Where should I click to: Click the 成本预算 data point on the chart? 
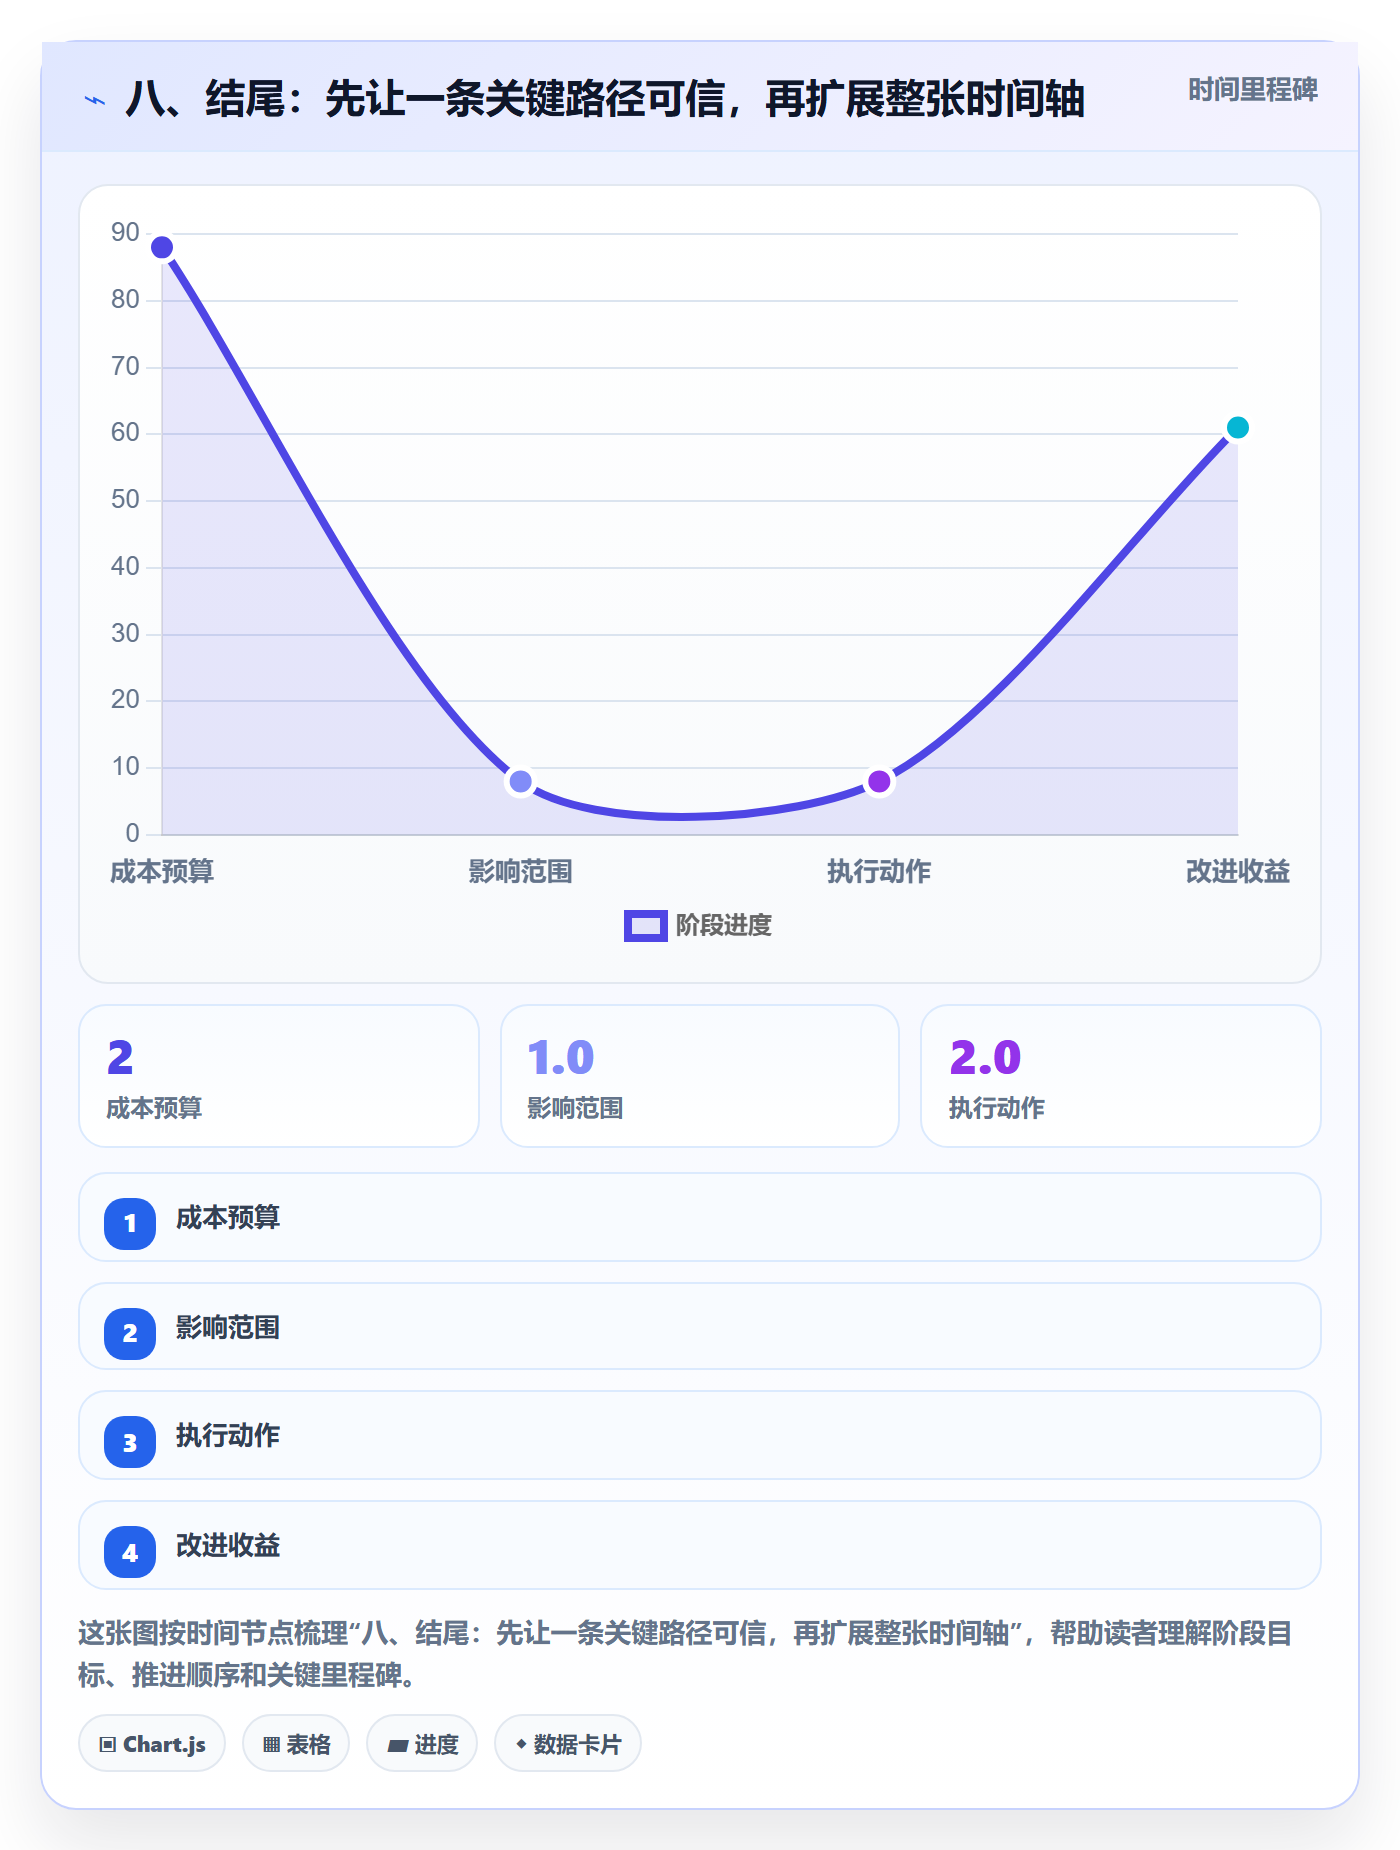(x=162, y=247)
